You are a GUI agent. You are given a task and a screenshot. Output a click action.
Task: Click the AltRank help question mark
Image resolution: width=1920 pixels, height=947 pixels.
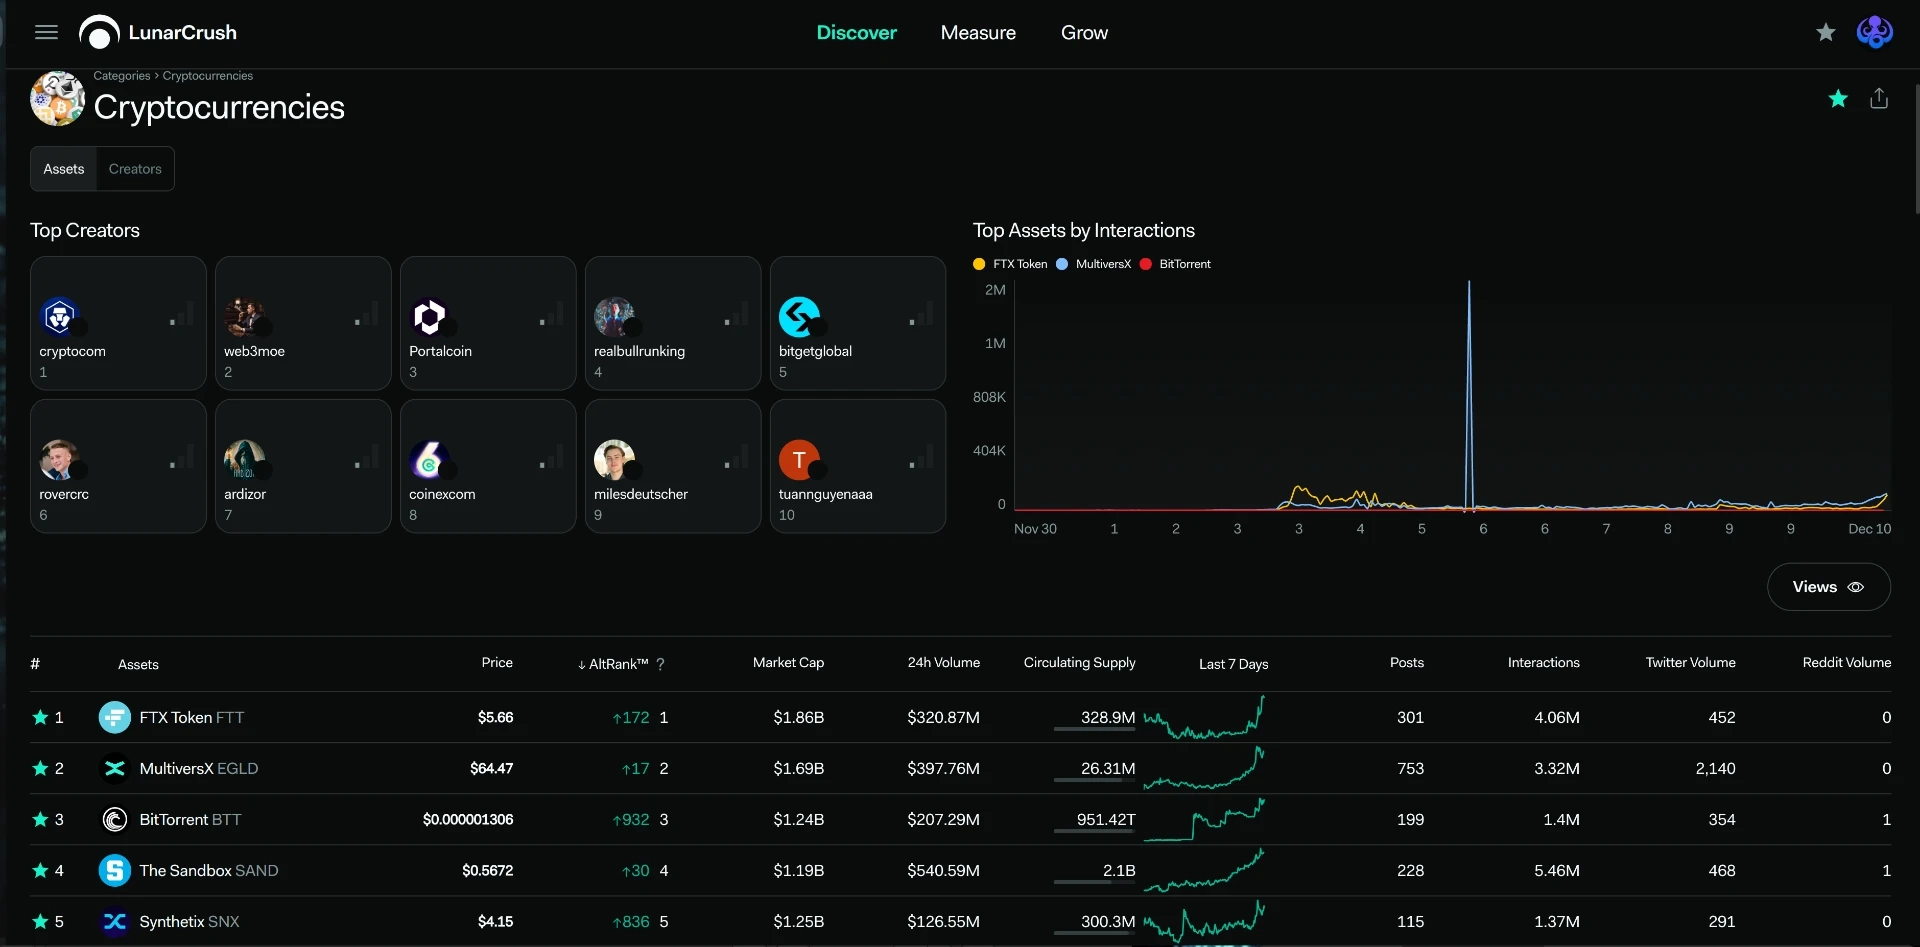[660, 664]
